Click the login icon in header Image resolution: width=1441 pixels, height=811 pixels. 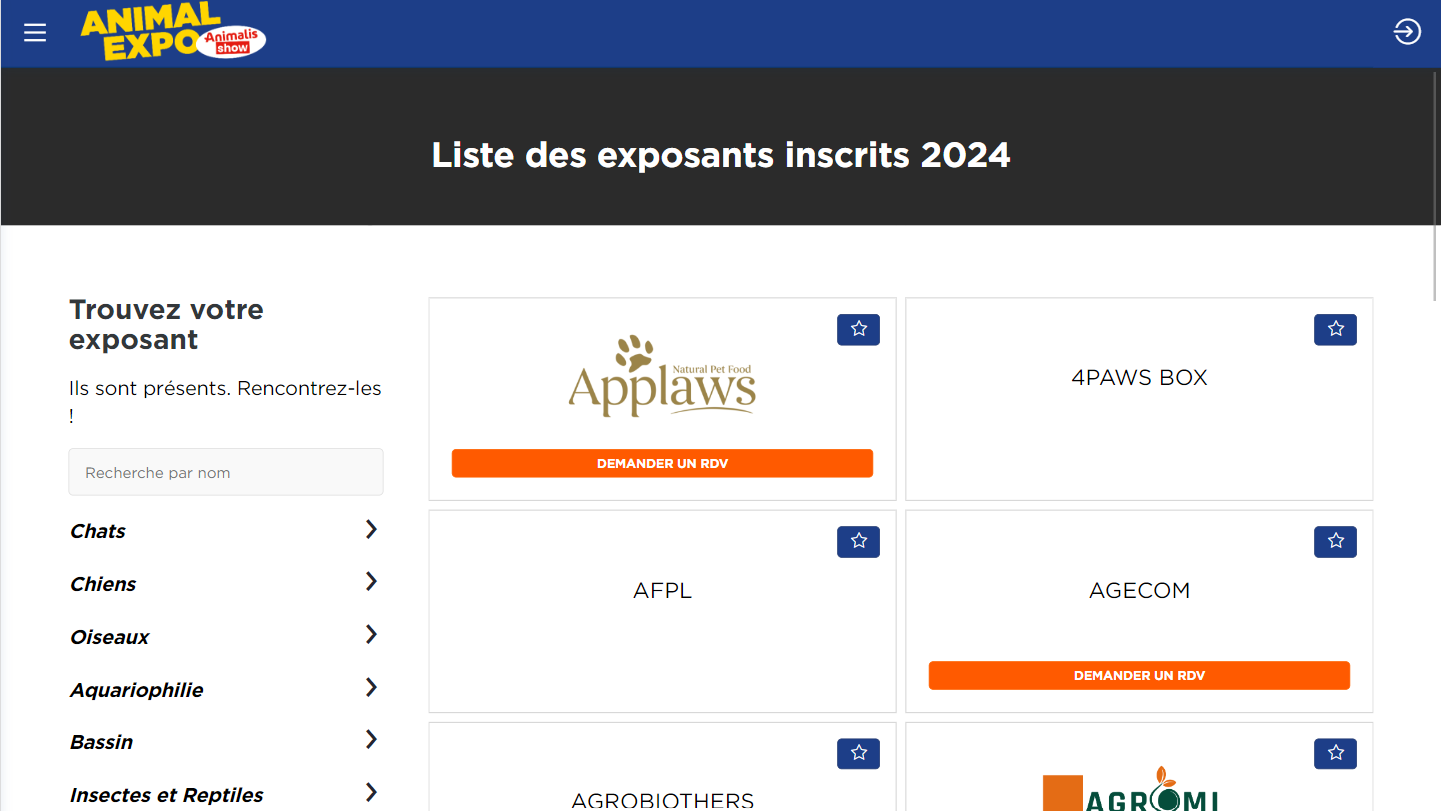[x=1407, y=32]
